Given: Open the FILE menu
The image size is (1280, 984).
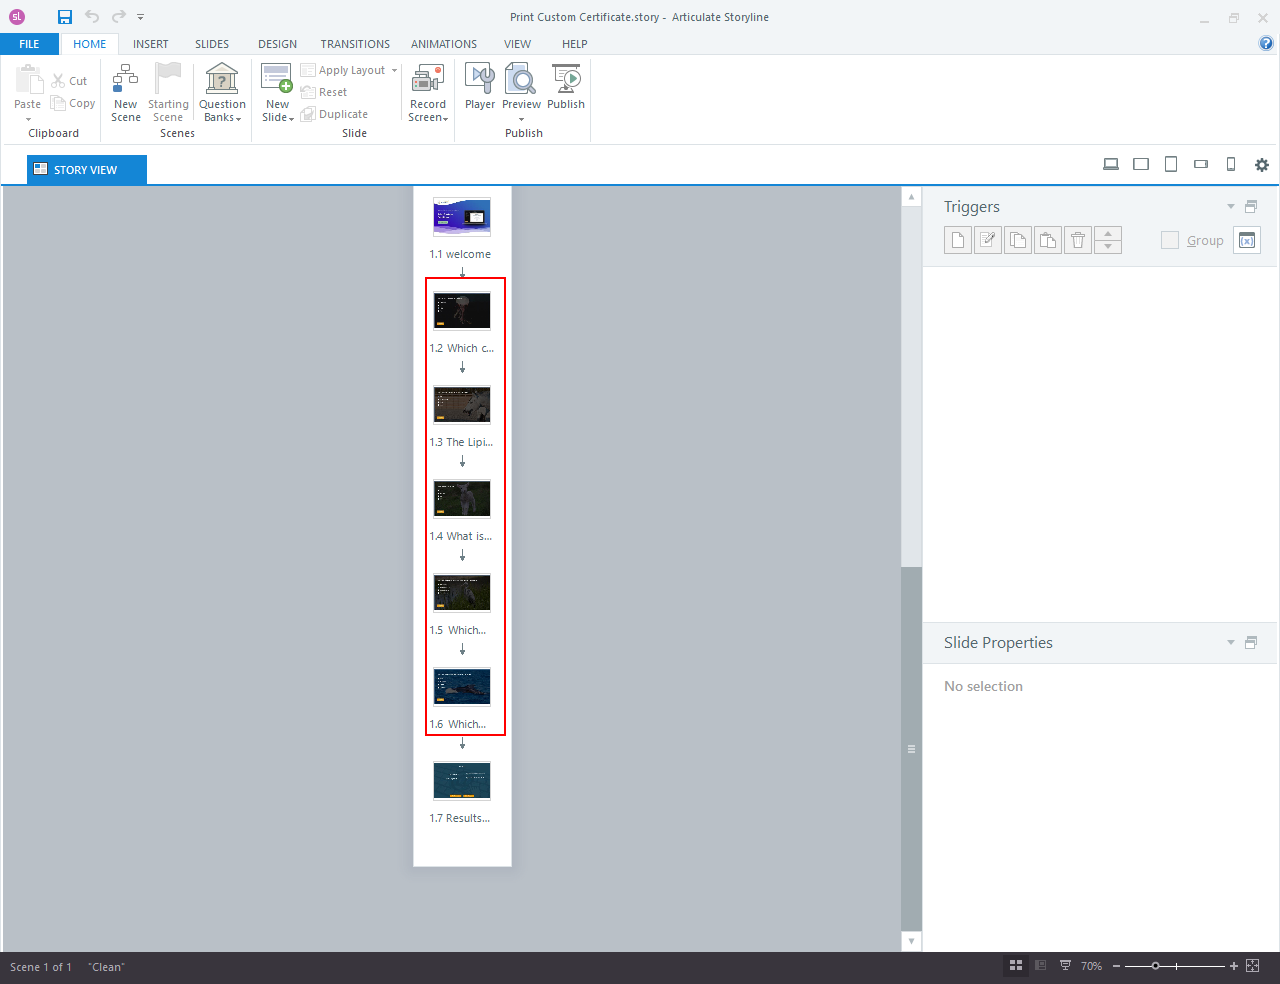Looking at the screenshot, I should [x=29, y=44].
